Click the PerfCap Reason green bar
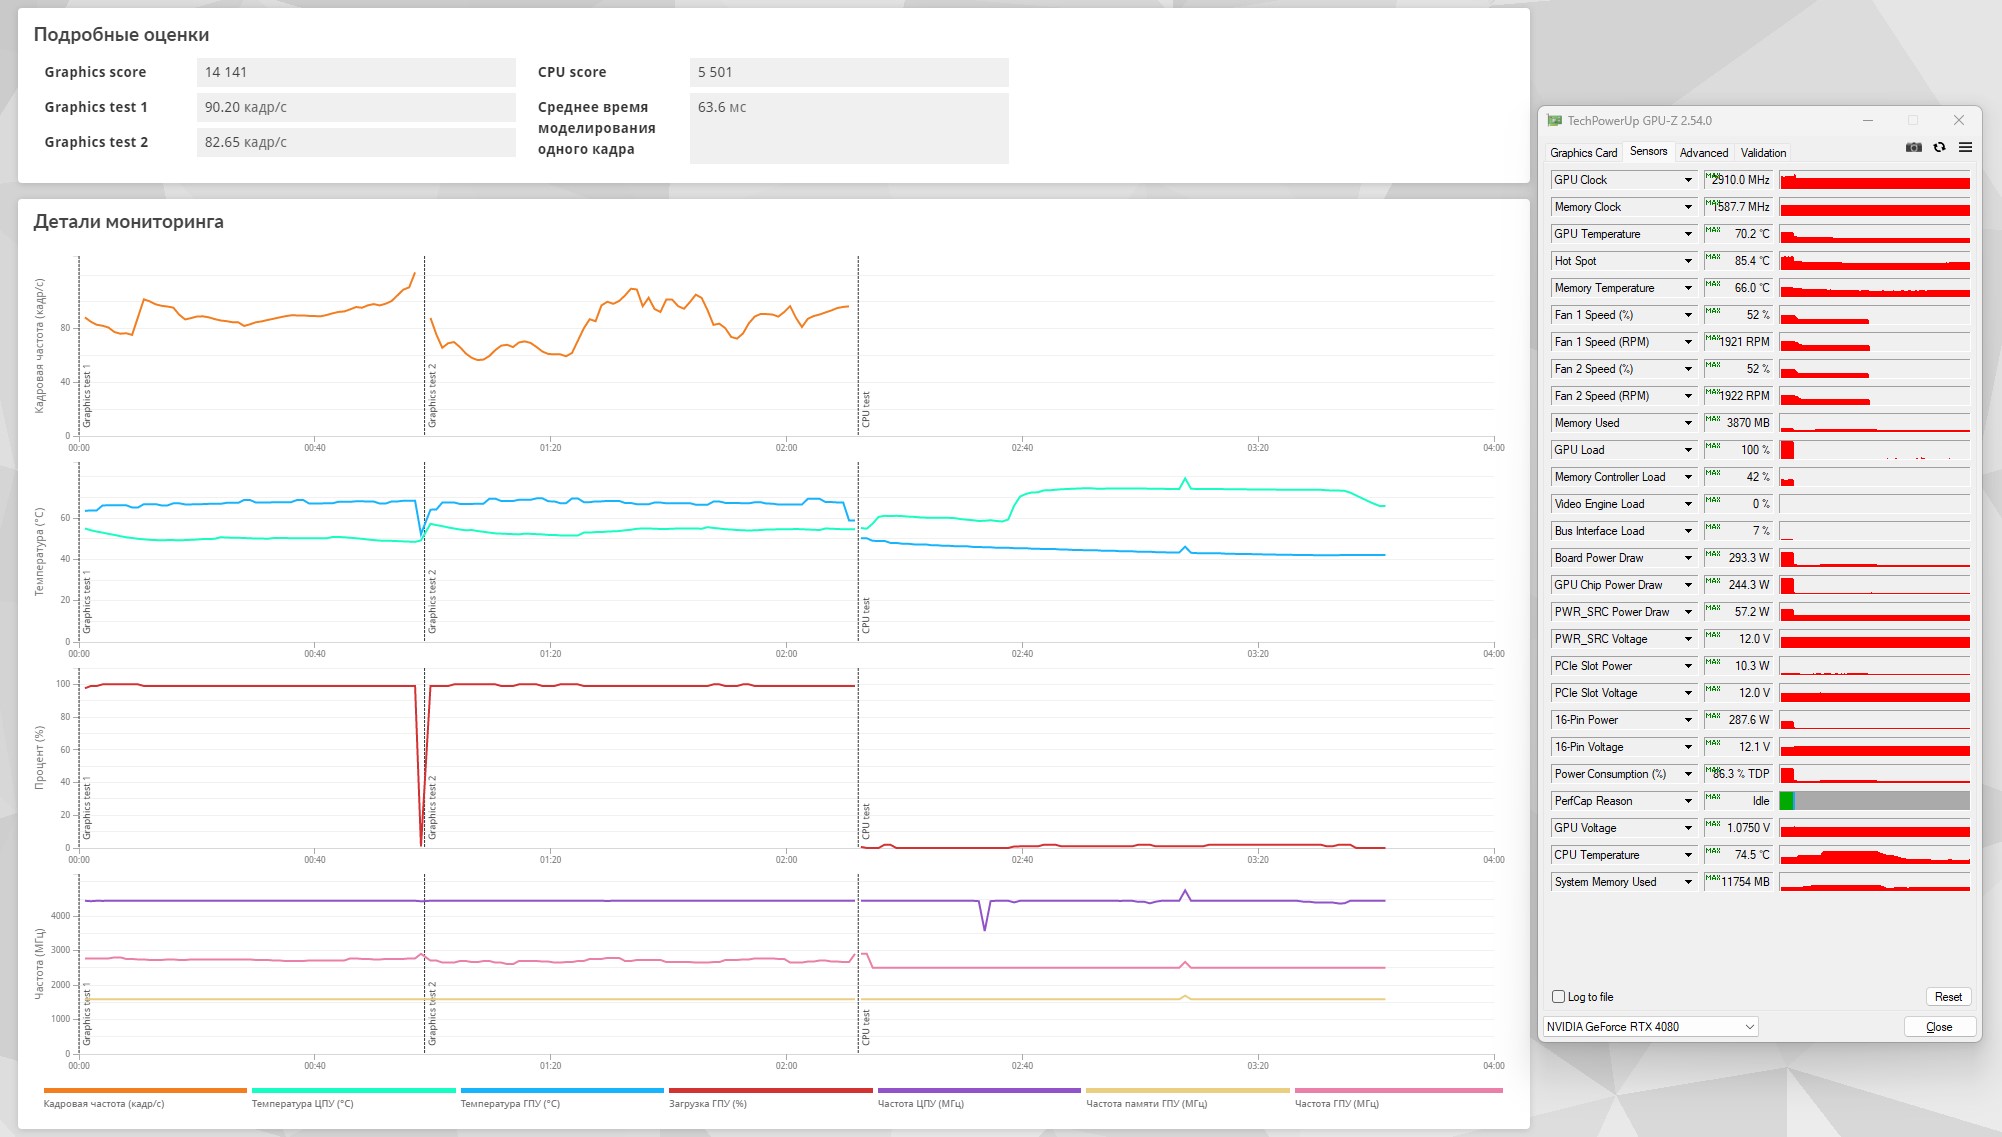The image size is (2002, 1137). pos(1786,800)
